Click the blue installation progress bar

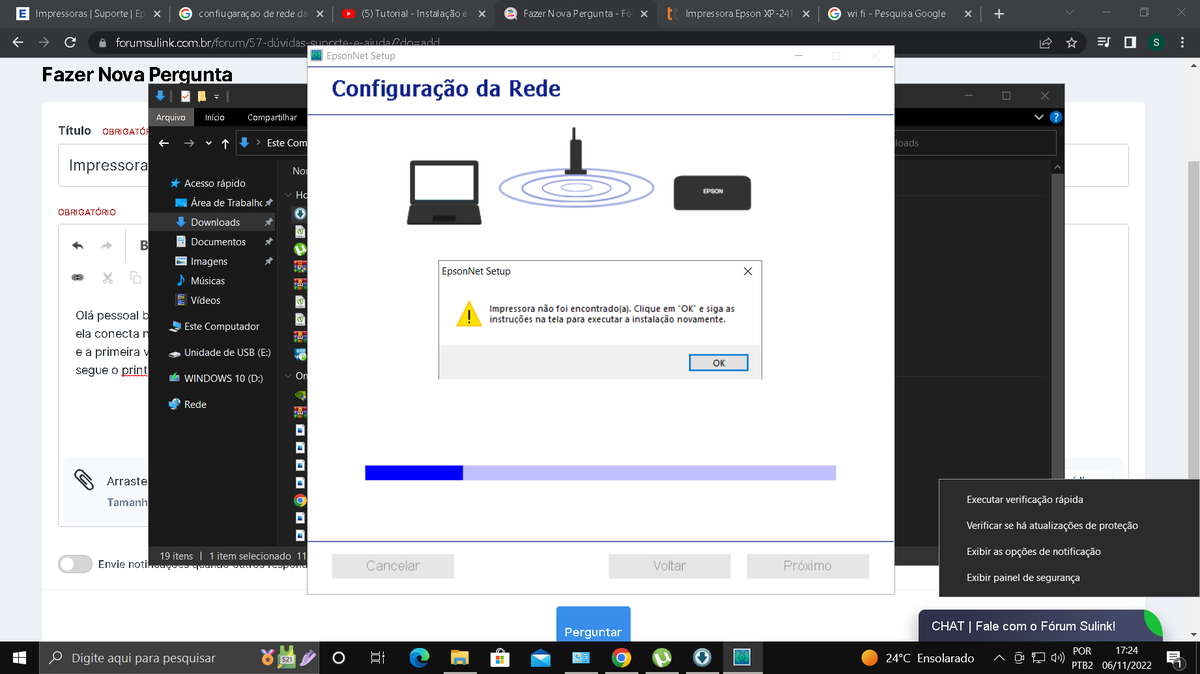[600, 472]
